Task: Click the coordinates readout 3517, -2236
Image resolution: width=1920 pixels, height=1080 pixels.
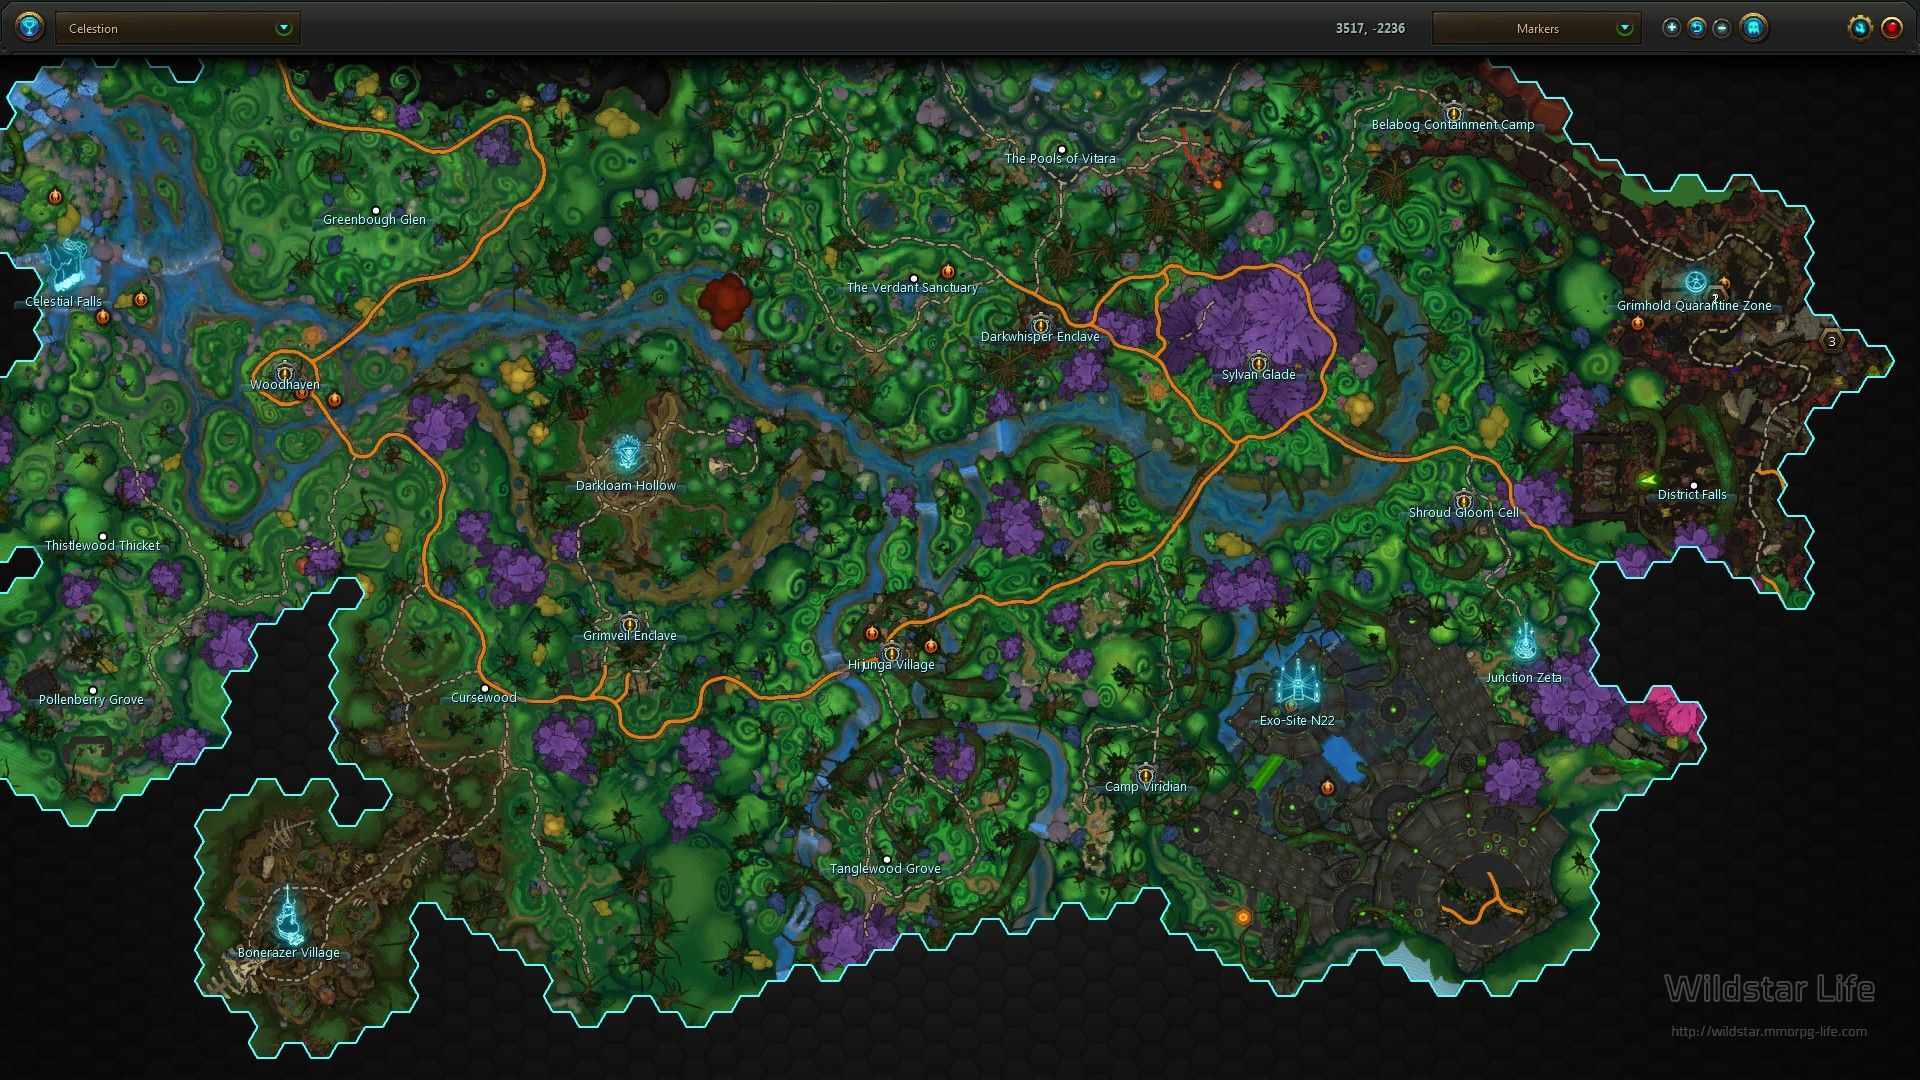Action: [1370, 28]
